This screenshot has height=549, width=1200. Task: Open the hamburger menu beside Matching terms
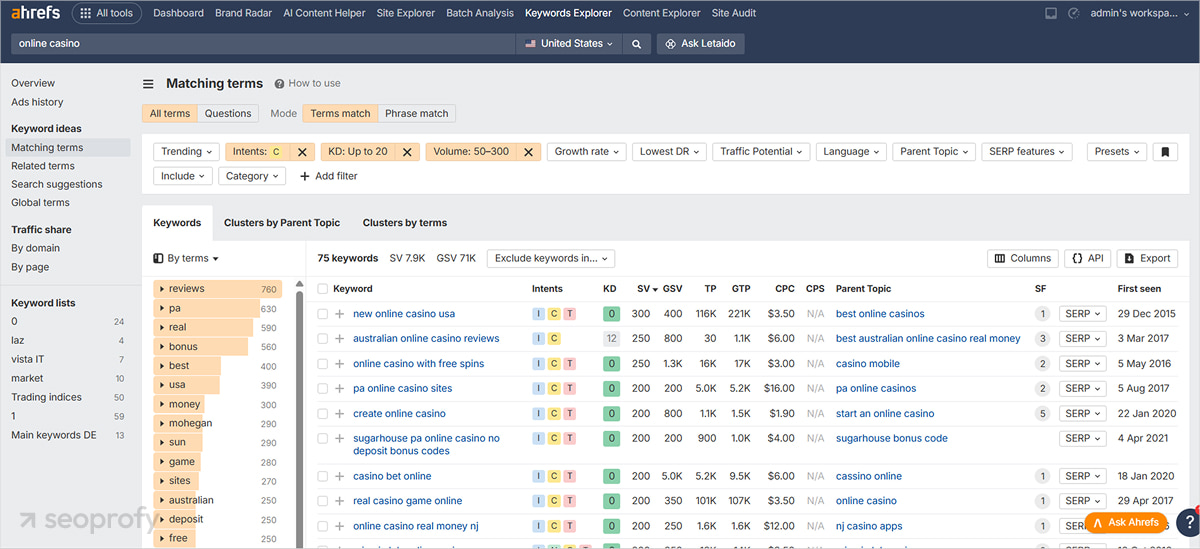148,84
